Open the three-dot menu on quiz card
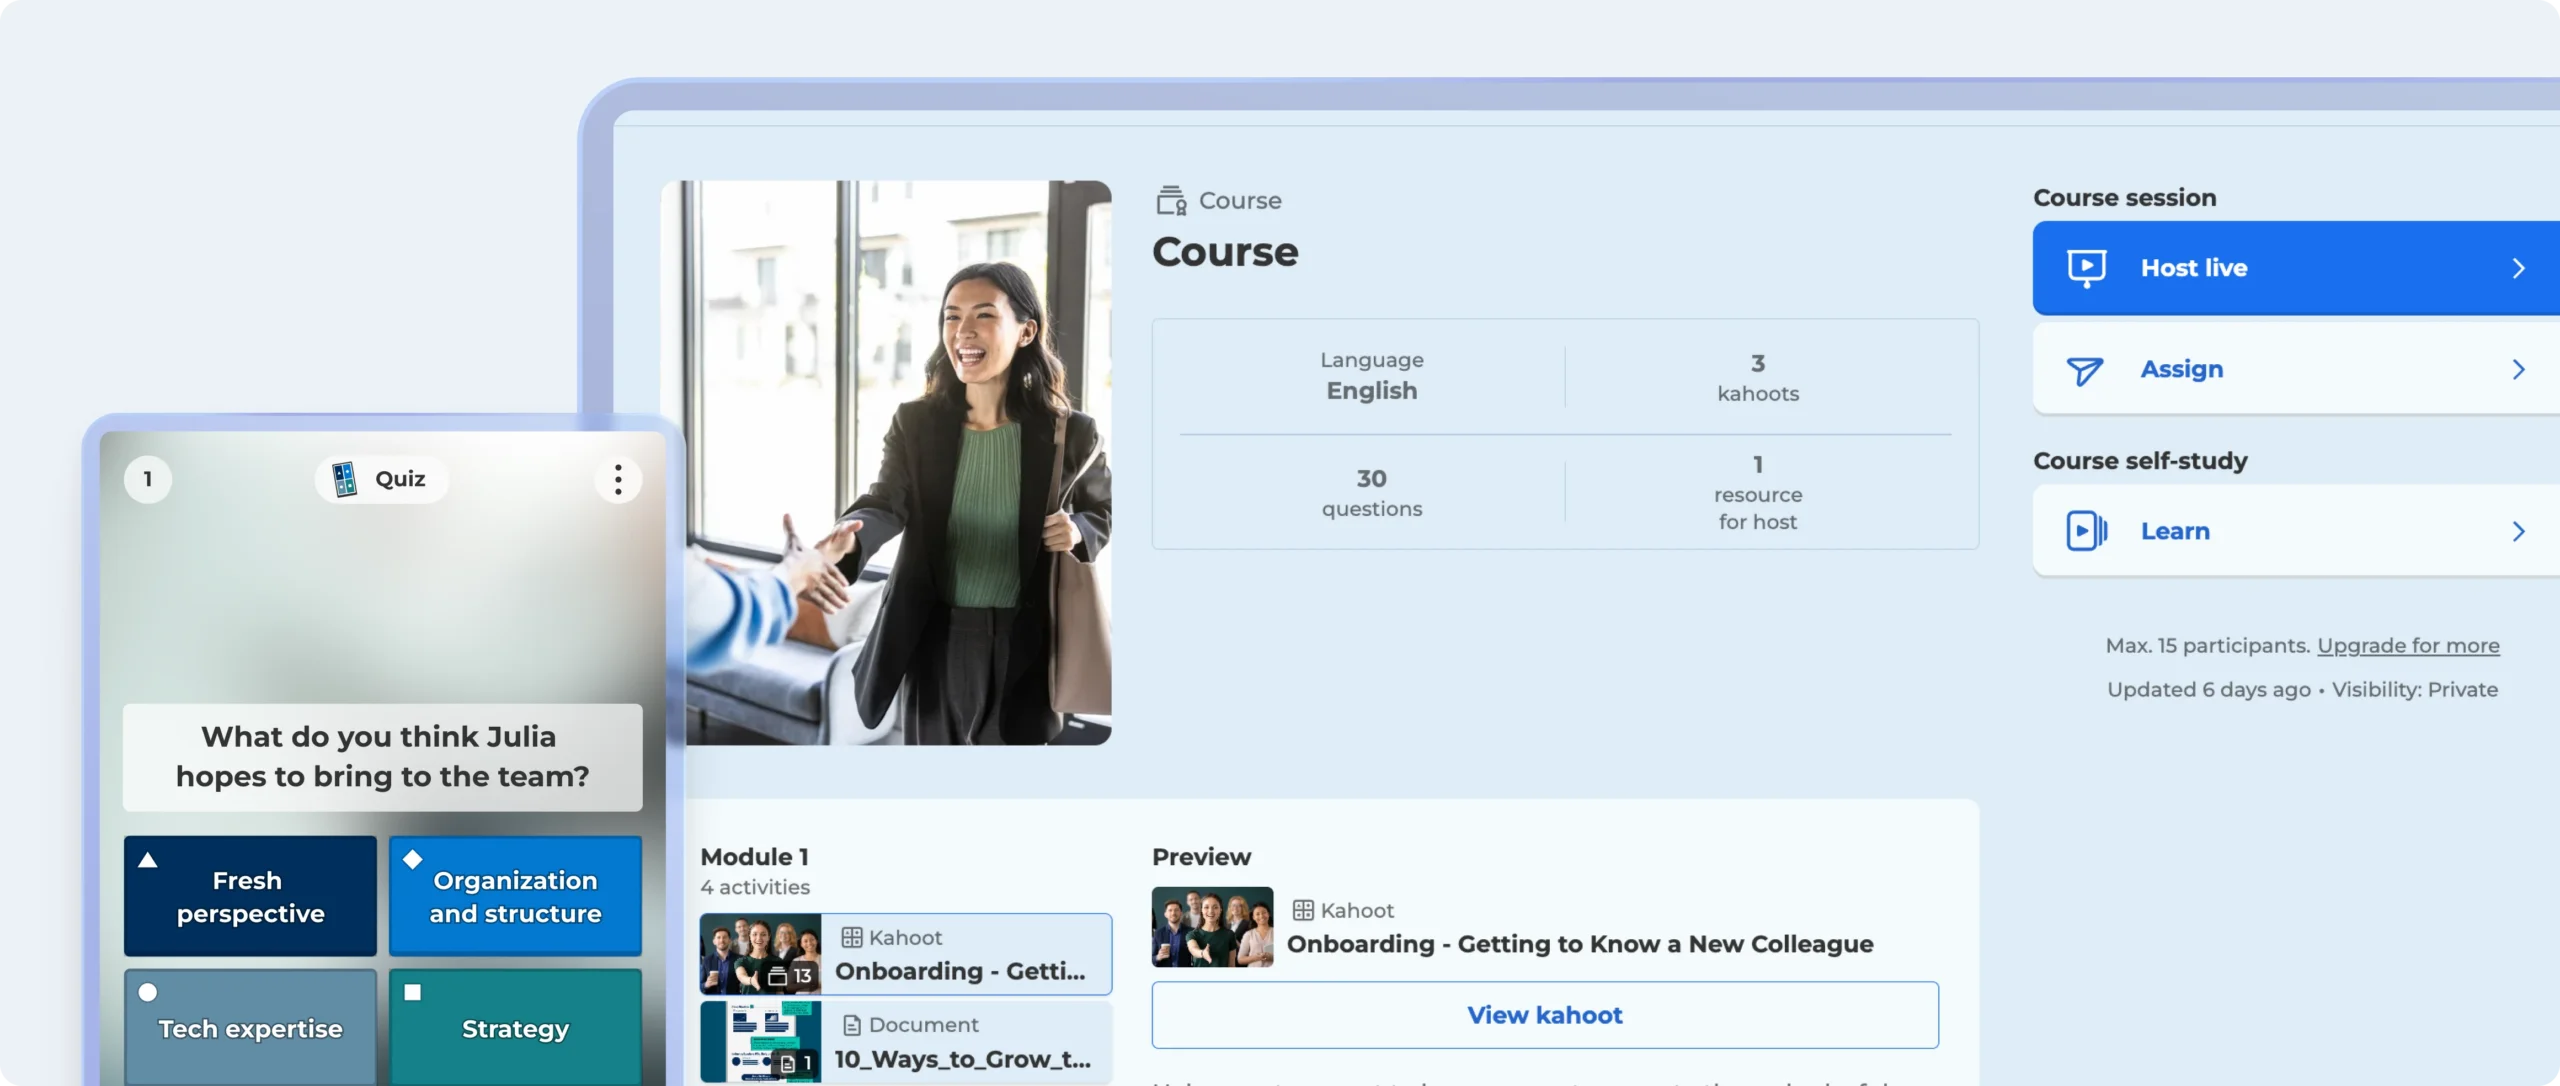The height and width of the screenshot is (1086, 2560). click(x=618, y=479)
